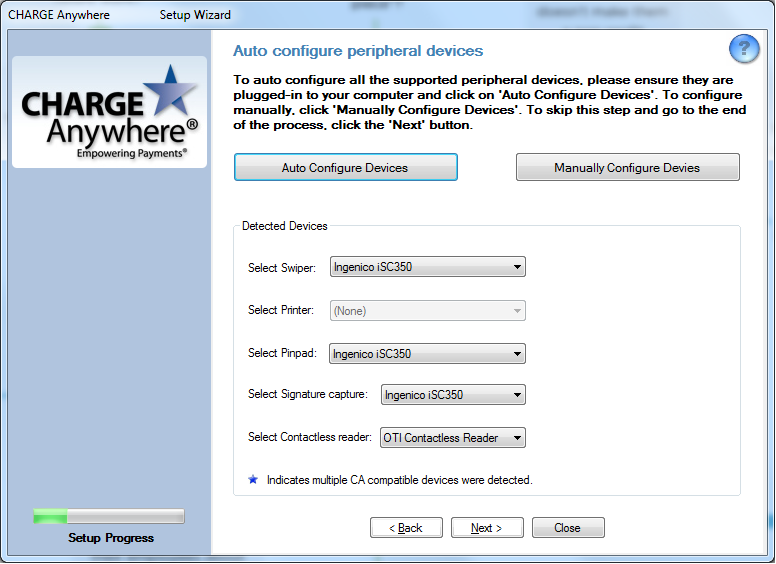Go to the previous step with Back
The width and height of the screenshot is (776, 564).
[406, 527]
